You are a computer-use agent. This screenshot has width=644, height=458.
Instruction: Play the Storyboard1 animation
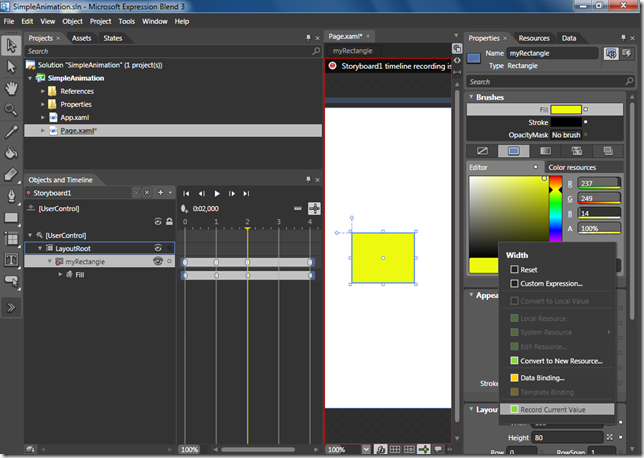coord(217,193)
